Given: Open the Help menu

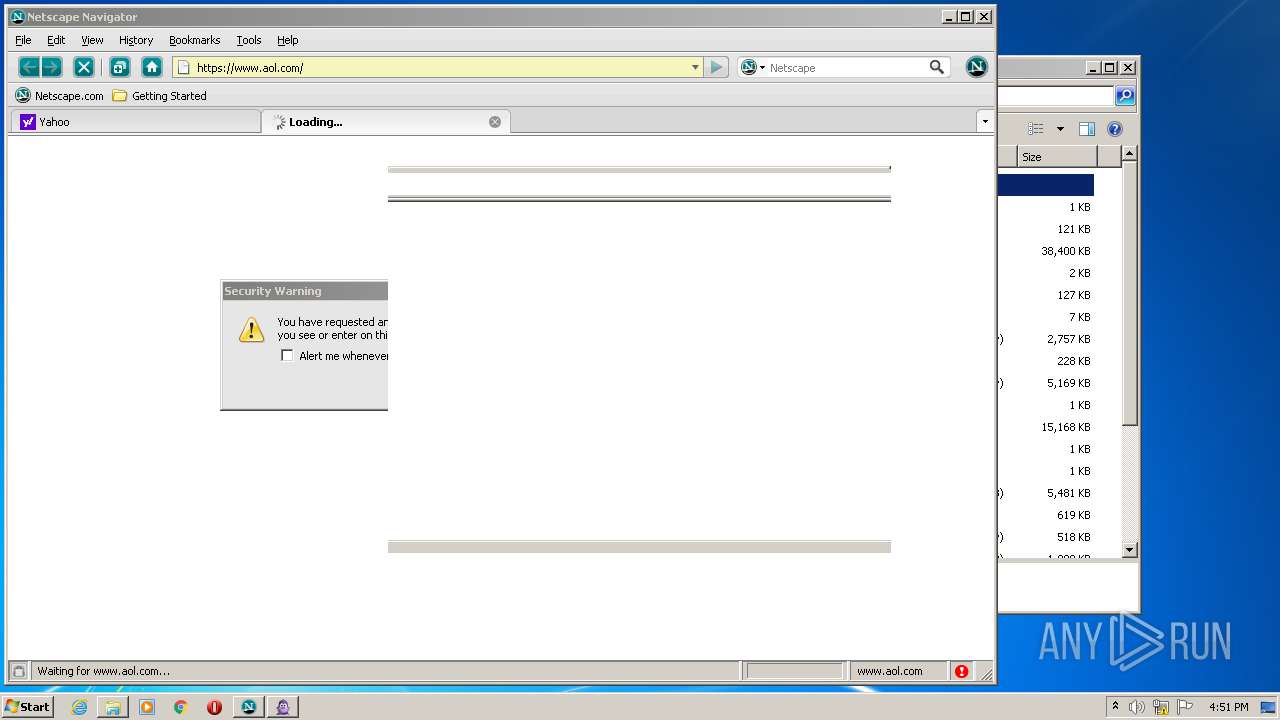Looking at the screenshot, I should pyautogui.click(x=288, y=40).
